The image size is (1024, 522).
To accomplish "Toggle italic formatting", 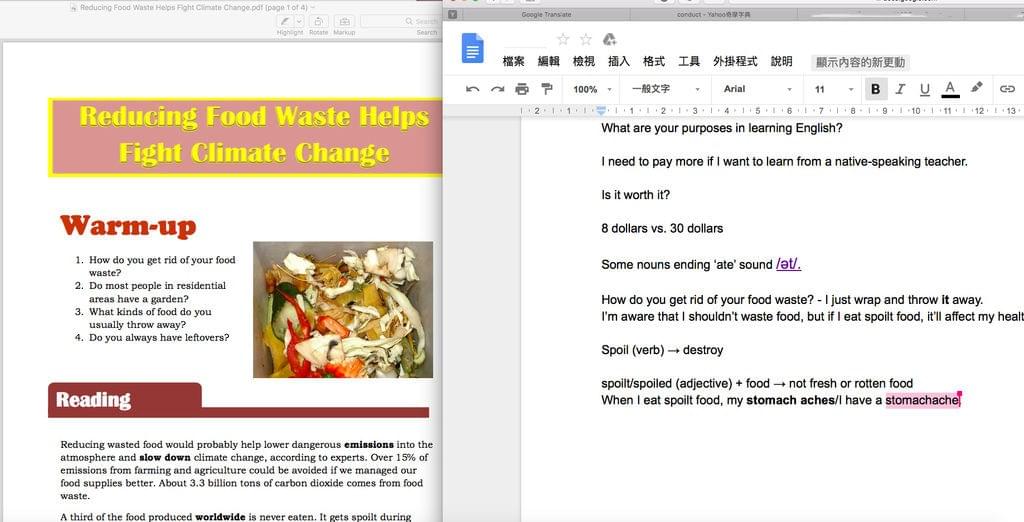I will (x=901, y=89).
